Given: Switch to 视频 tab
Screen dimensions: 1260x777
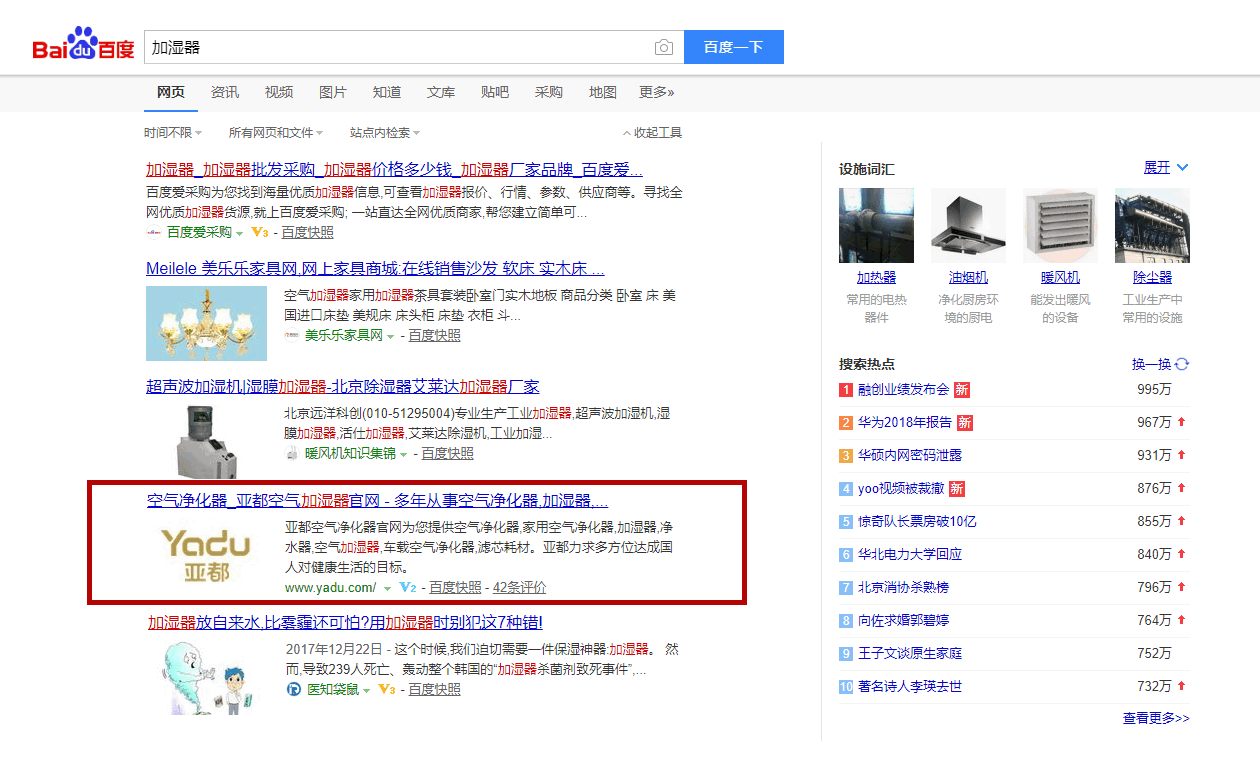Looking at the screenshot, I should pos(279,92).
